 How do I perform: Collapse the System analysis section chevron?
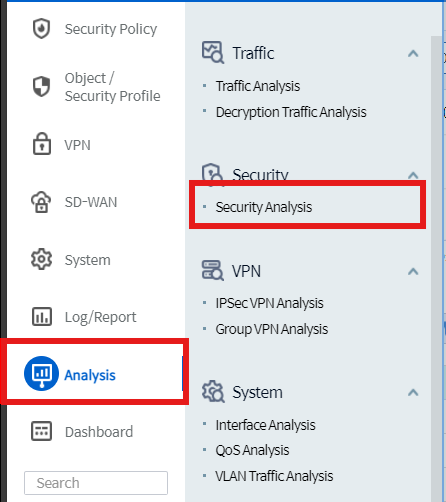tap(413, 393)
